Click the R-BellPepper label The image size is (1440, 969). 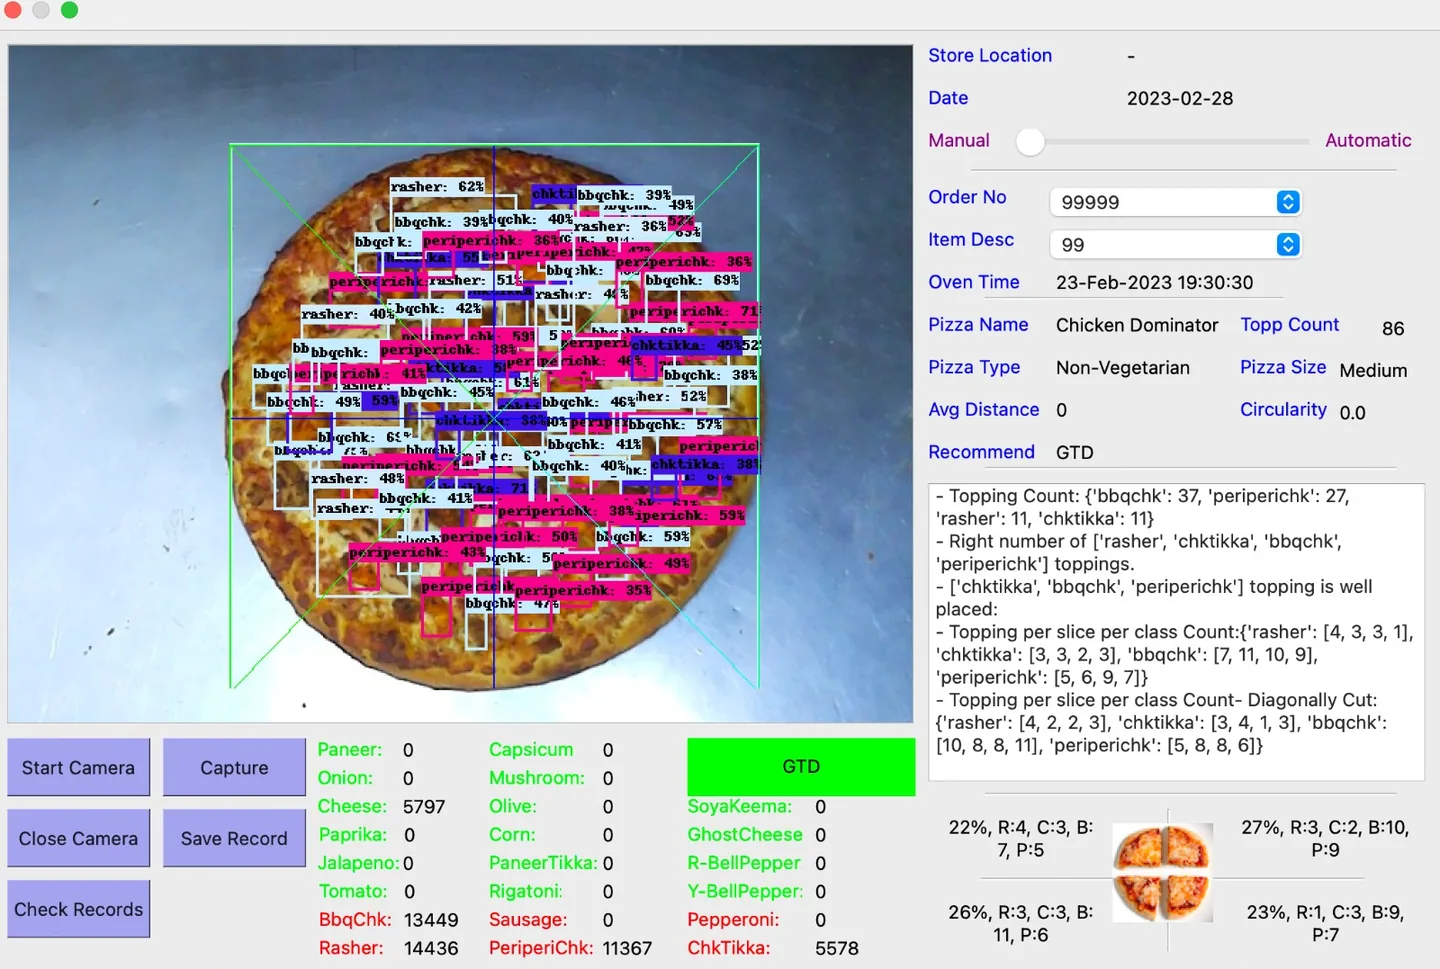click(744, 863)
